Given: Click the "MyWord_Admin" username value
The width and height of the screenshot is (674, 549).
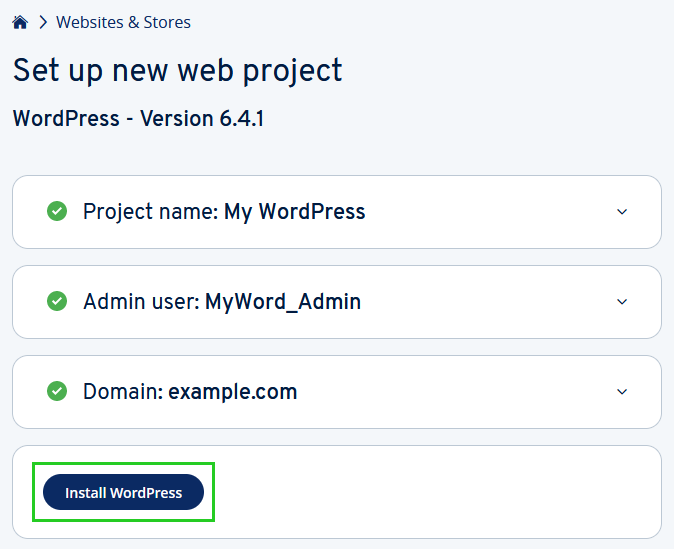Looking at the screenshot, I should [x=283, y=302].
